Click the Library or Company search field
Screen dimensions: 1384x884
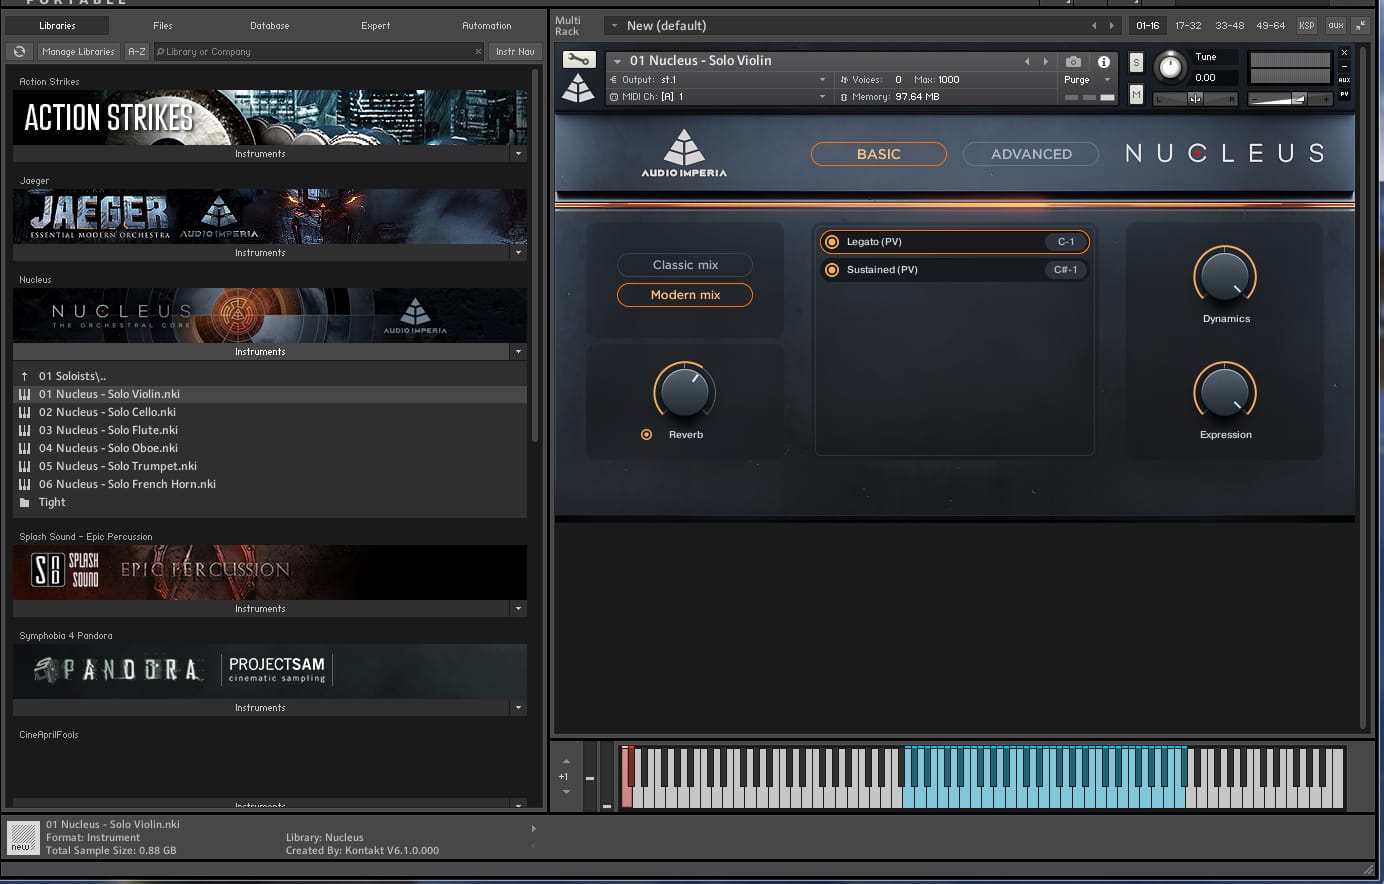coord(319,51)
